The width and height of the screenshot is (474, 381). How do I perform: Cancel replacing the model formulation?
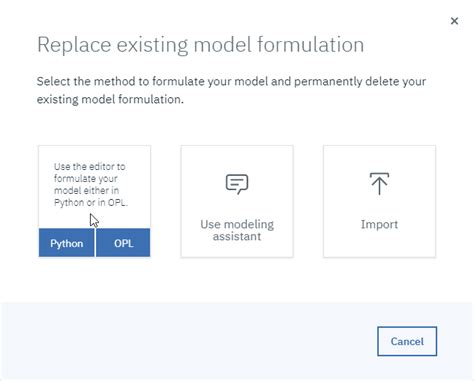coord(407,341)
